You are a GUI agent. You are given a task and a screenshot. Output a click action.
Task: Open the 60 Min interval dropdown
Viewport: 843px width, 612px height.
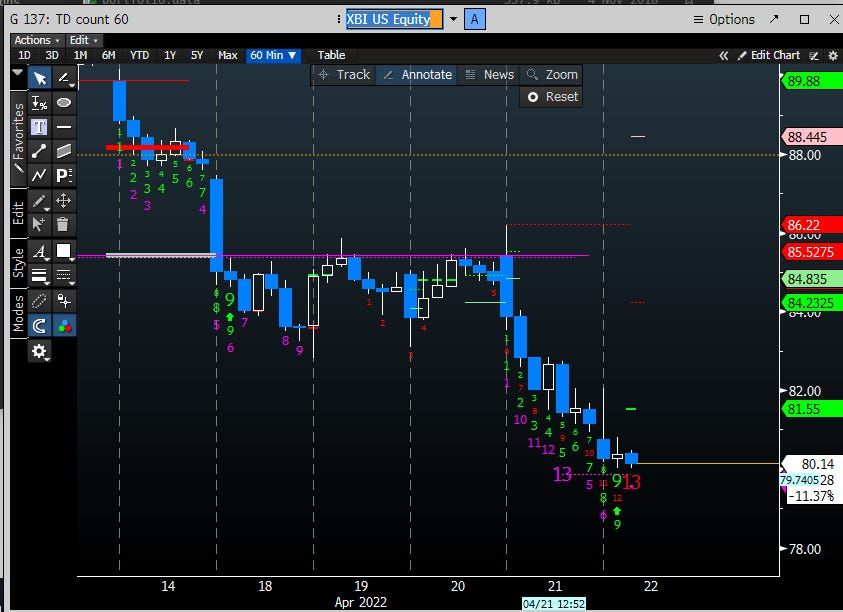click(273, 55)
